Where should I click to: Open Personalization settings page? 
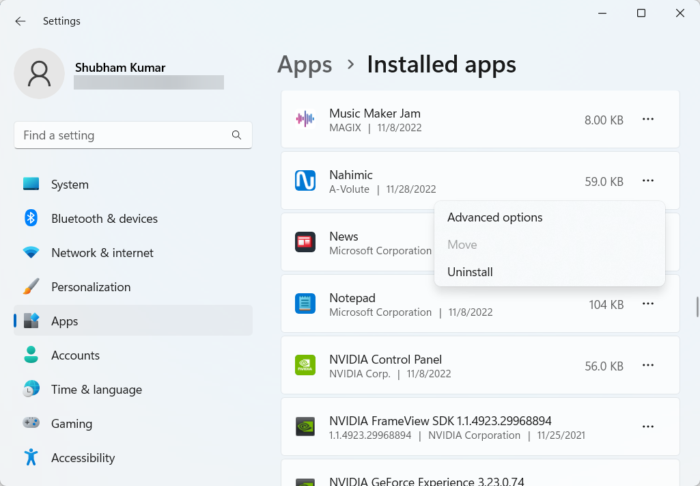tap(90, 287)
